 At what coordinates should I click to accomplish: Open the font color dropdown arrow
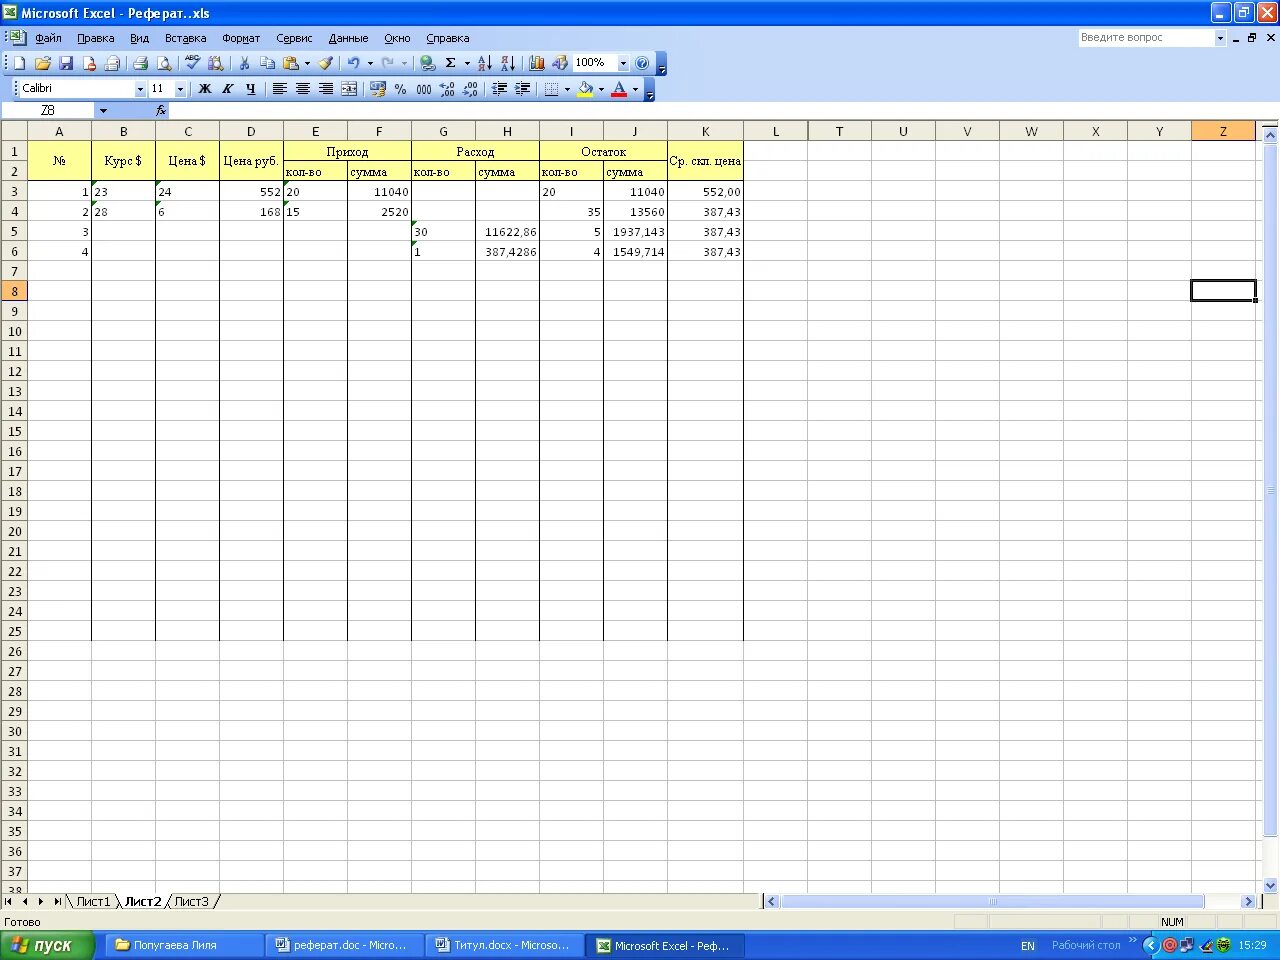point(635,89)
